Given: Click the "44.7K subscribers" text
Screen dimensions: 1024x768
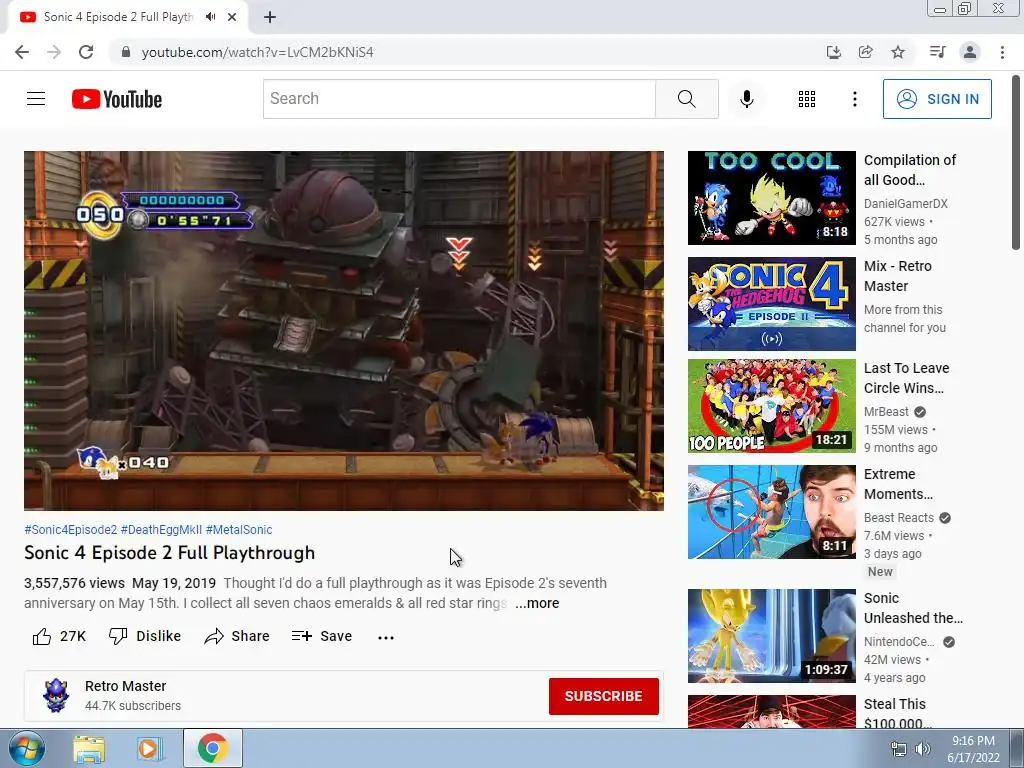Looking at the screenshot, I should pyautogui.click(x=133, y=706).
